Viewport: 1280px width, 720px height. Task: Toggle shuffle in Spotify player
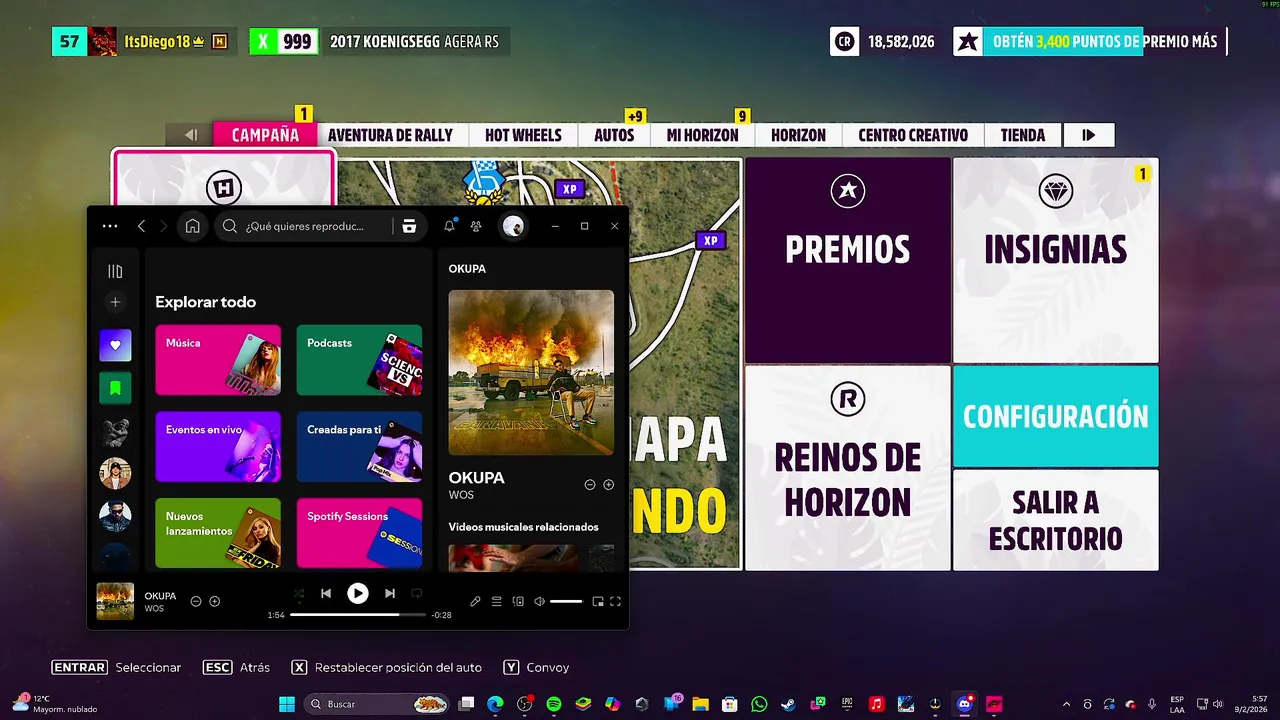[298, 593]
